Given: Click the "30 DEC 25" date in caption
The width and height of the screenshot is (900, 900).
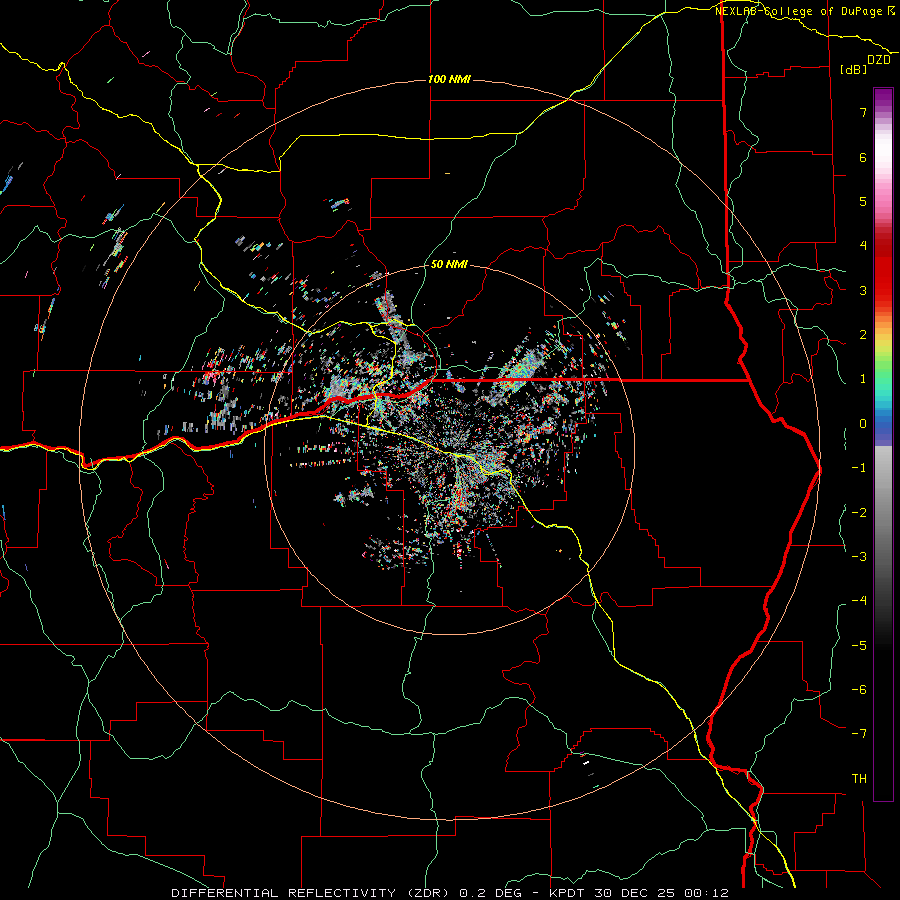Looking at the screenshot, I should click(634, 893).
